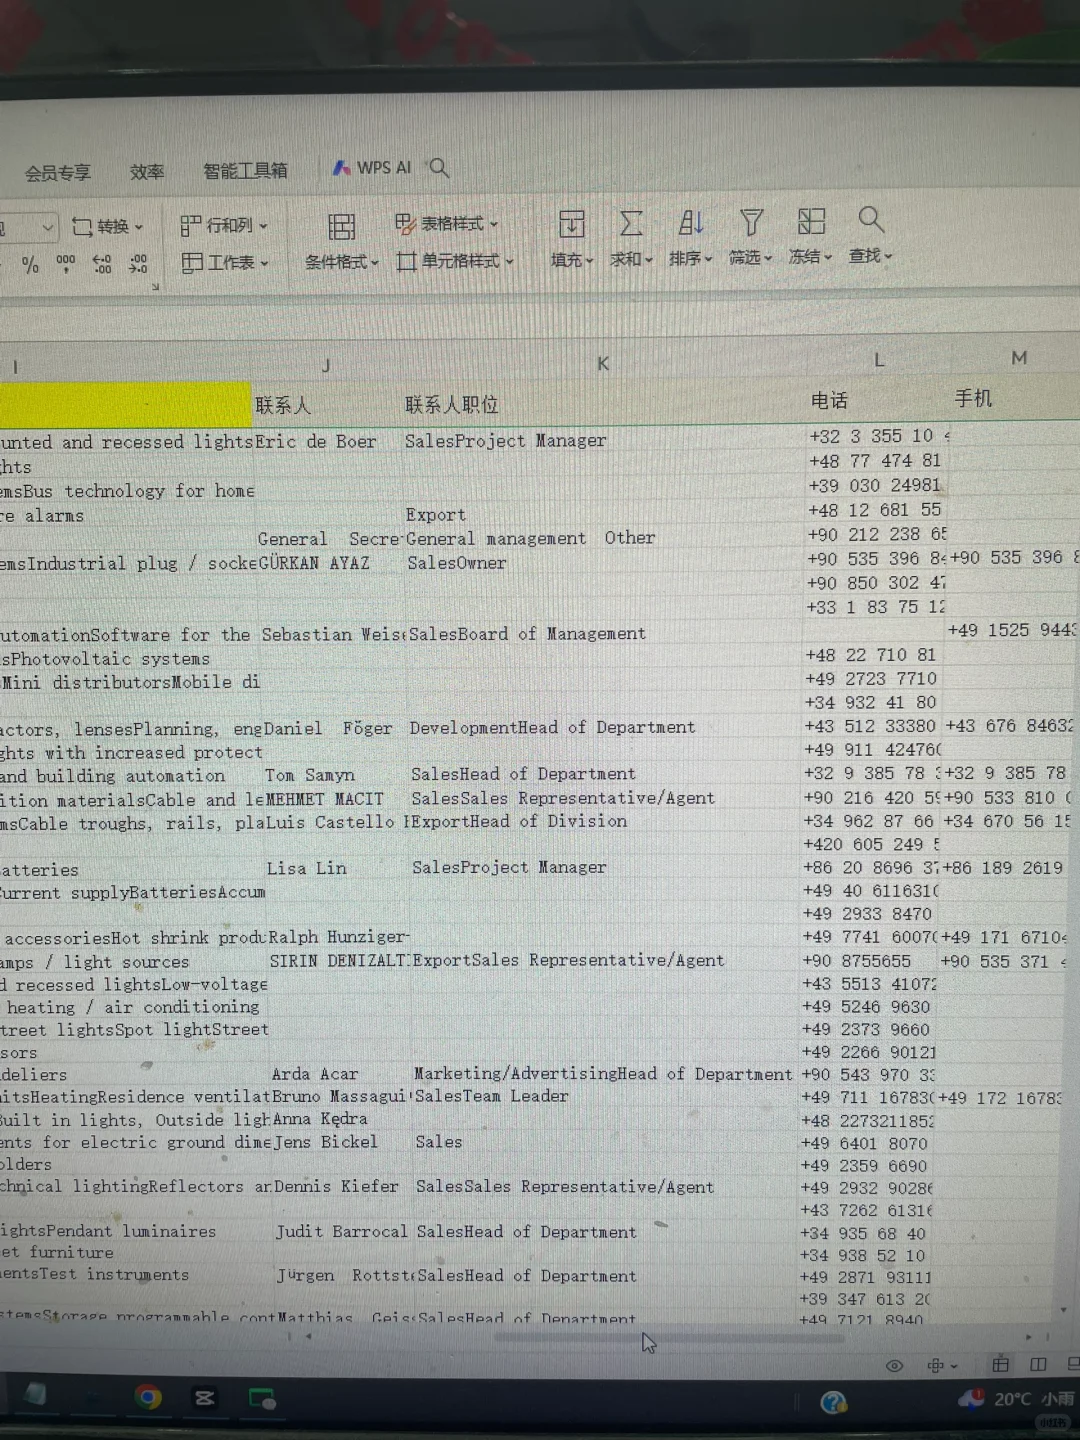
Task: Increase decimal places
Action: pyautogui.click(x=102, y=264)
